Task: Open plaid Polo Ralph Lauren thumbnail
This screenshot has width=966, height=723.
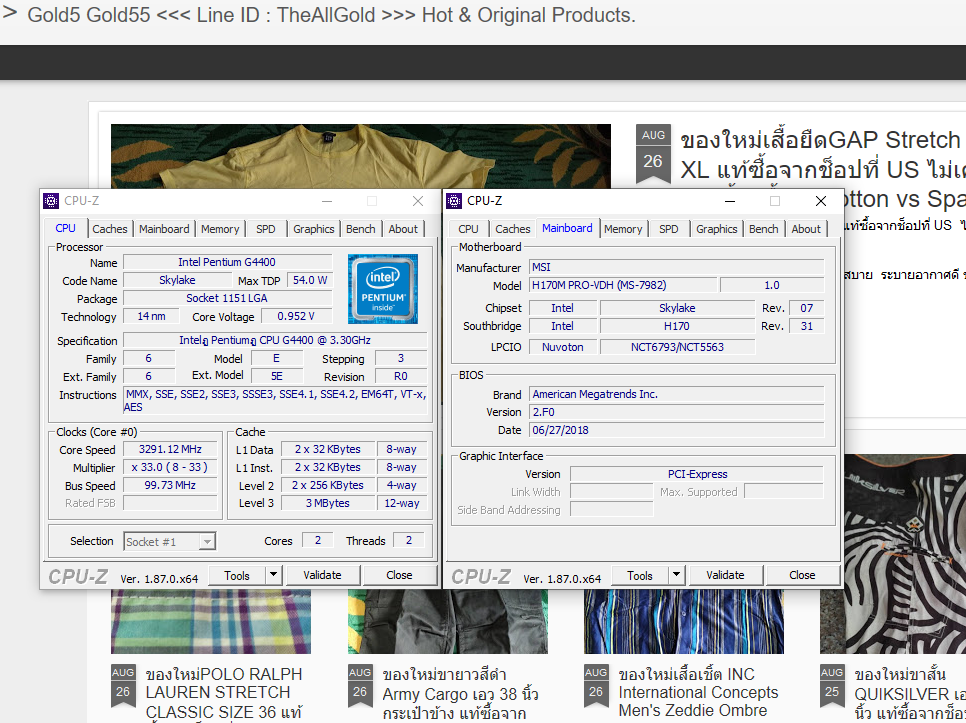Action: (x=211, y=621)
